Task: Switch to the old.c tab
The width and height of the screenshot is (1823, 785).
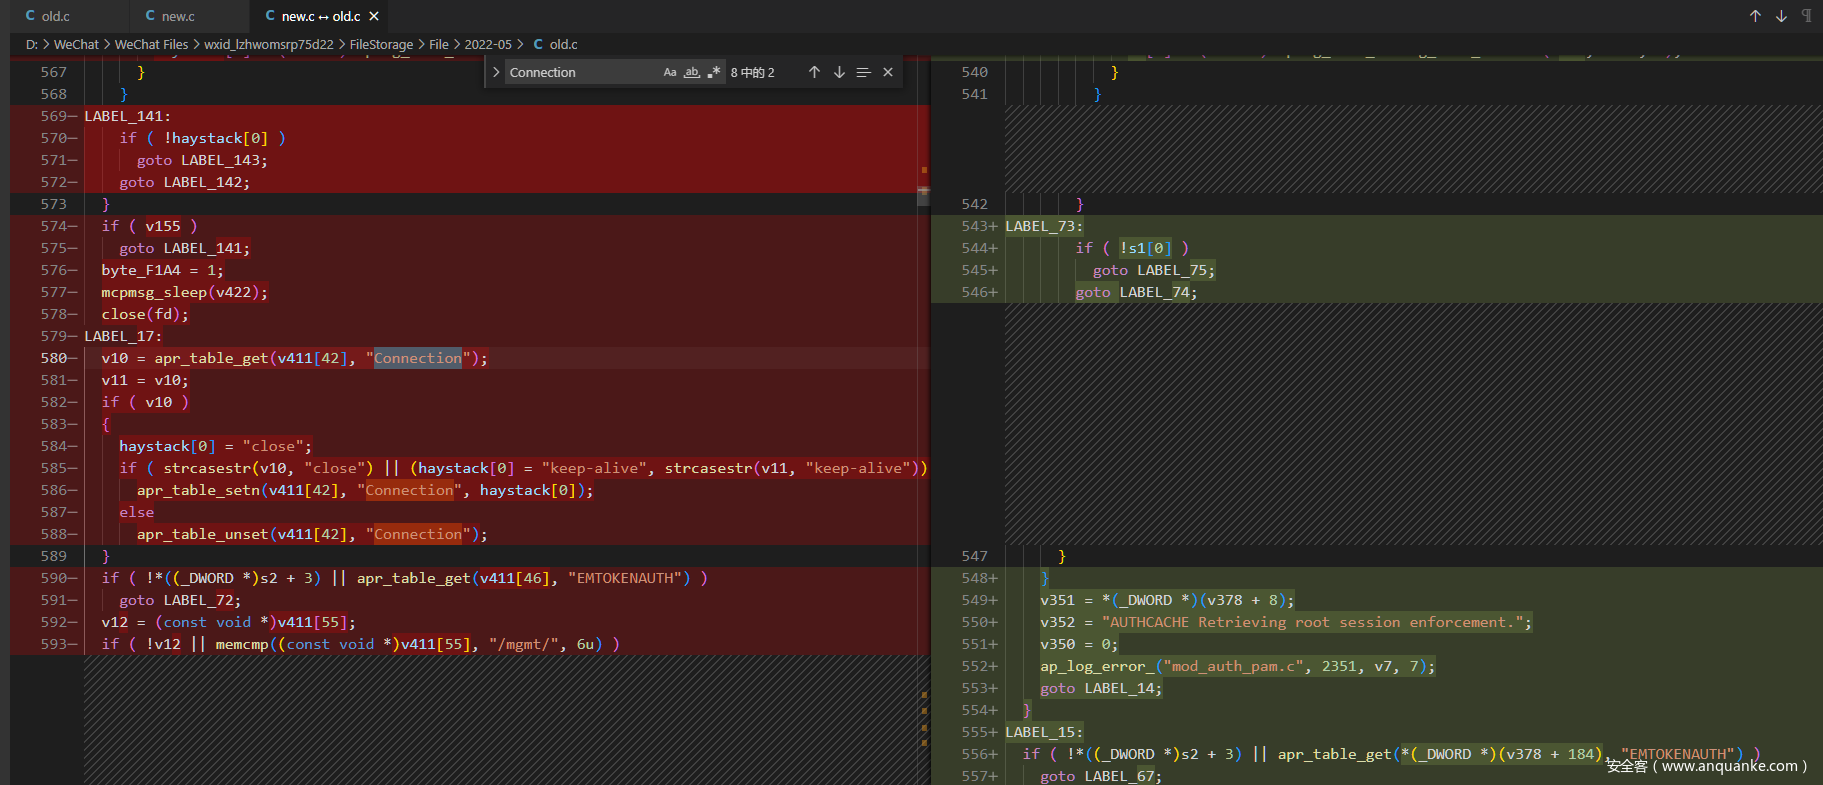Action: 55,16
